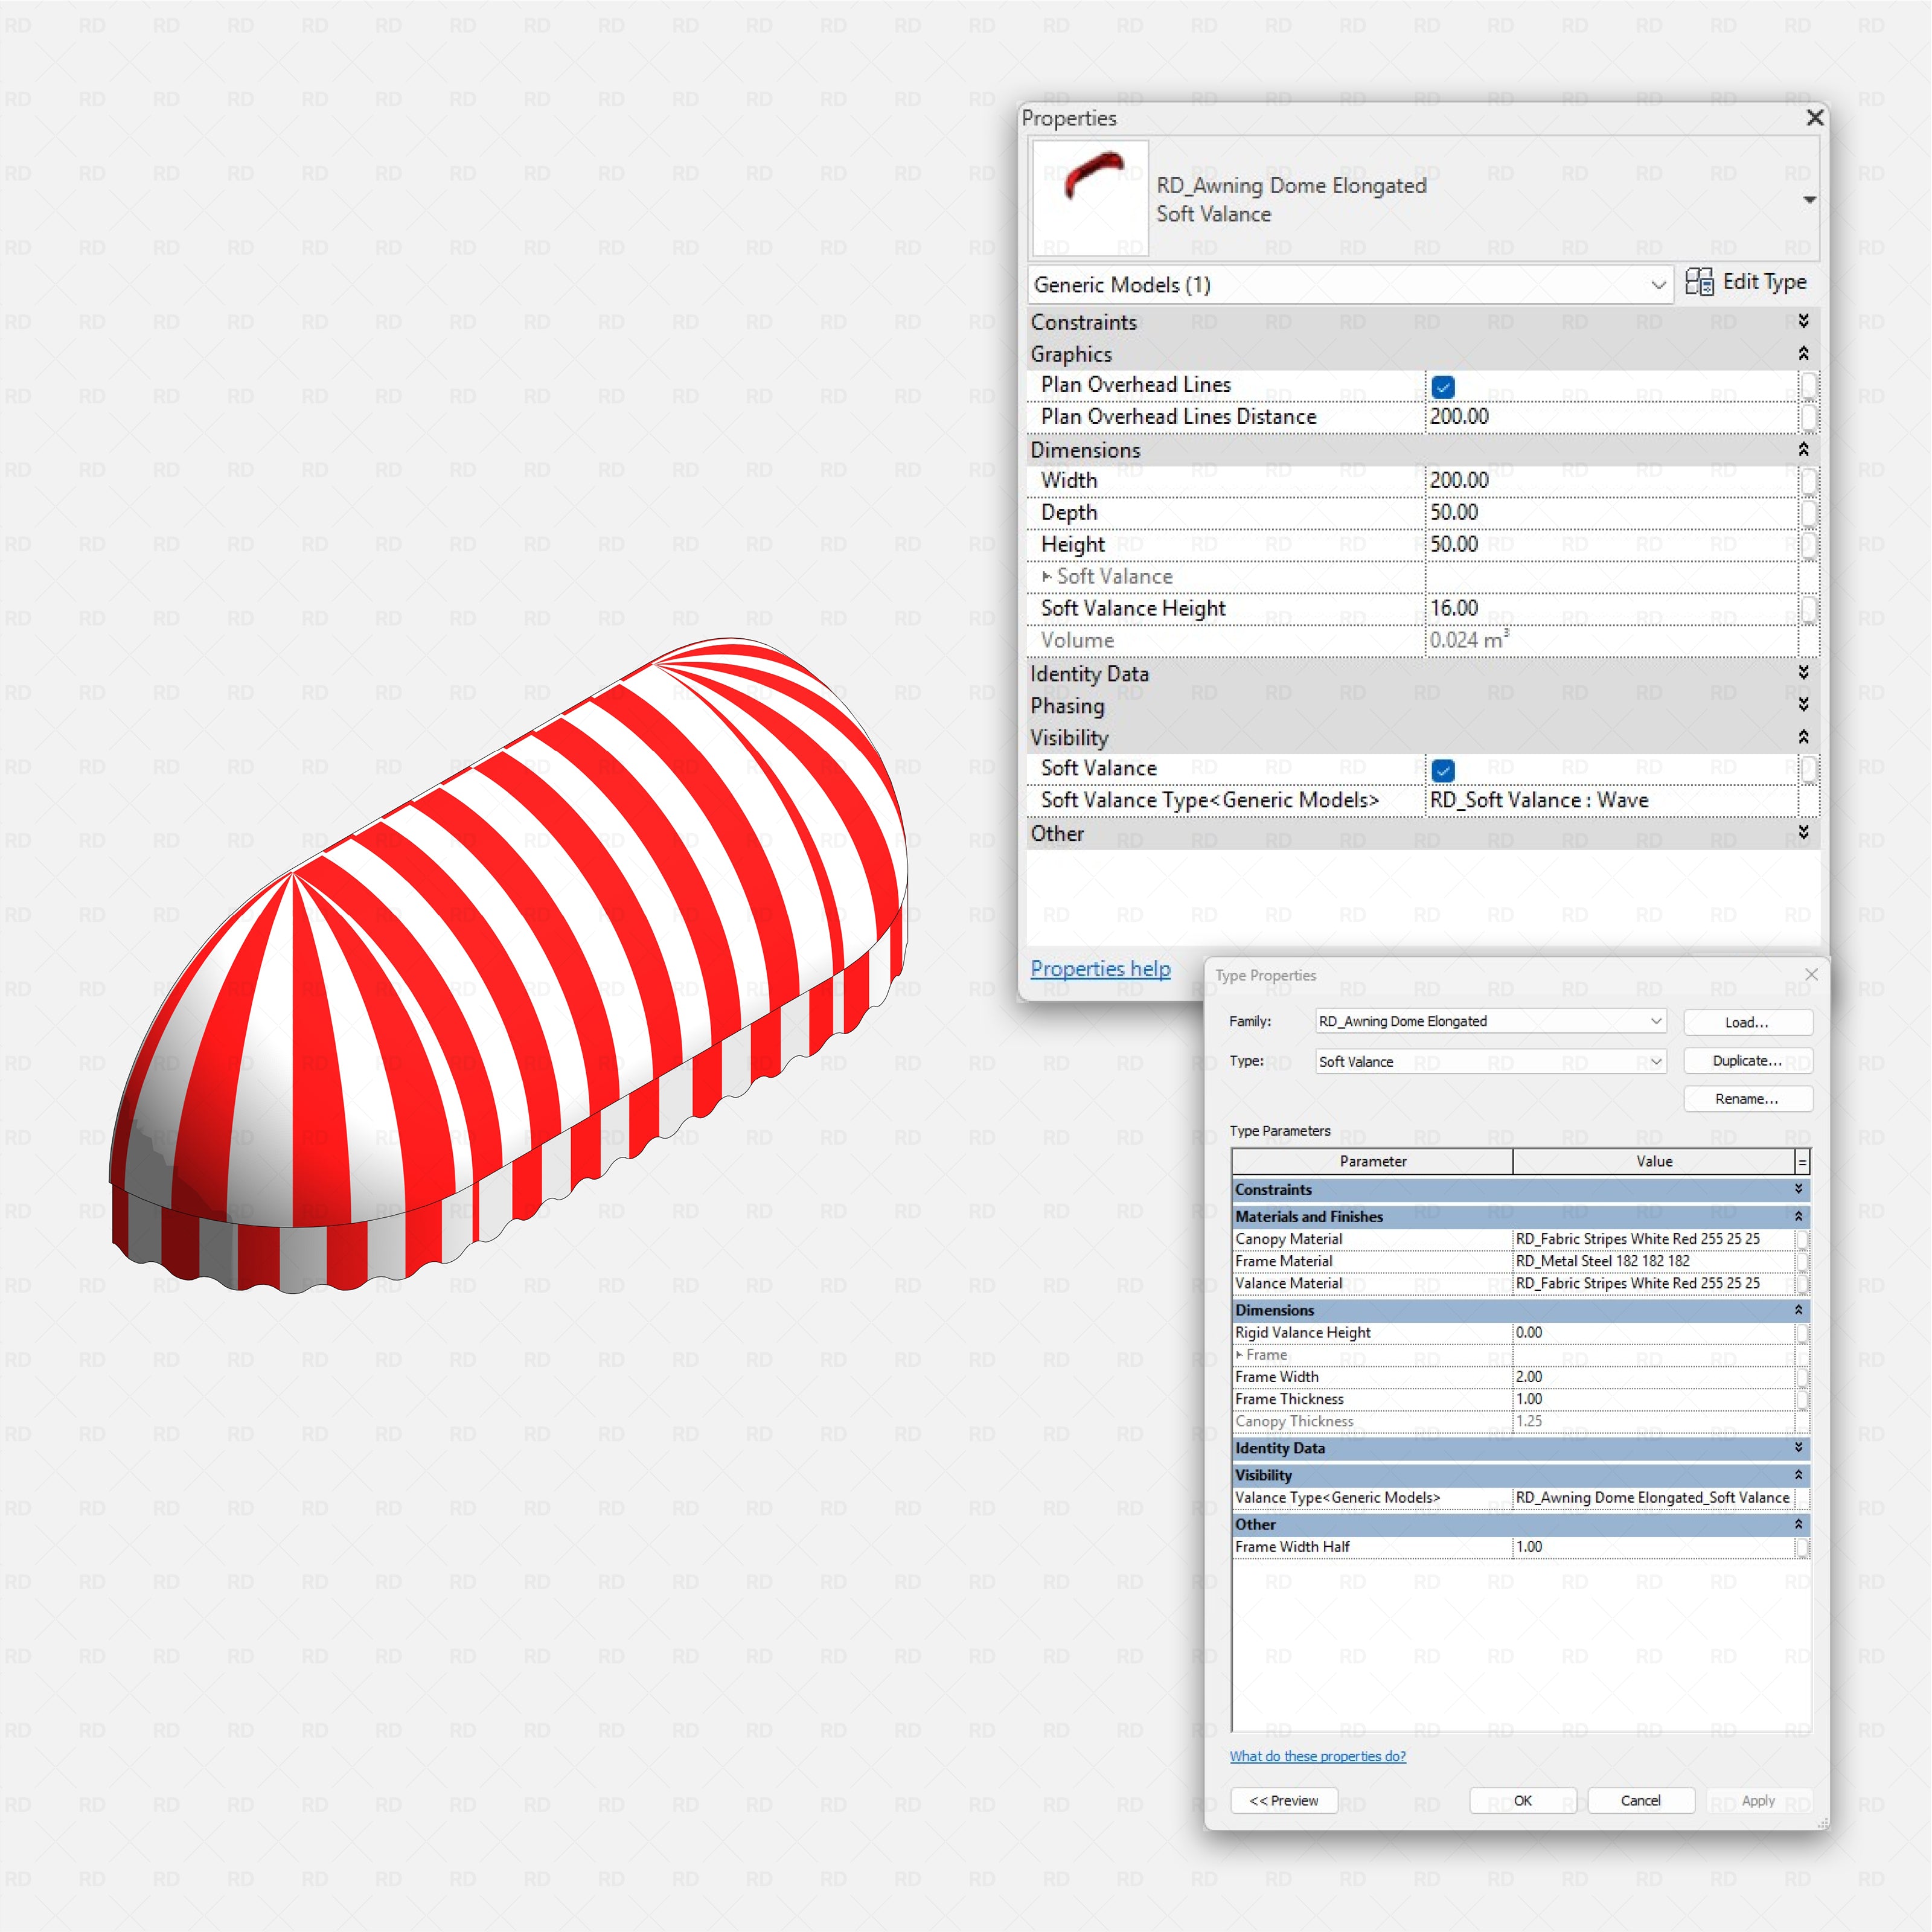This screenshot has width=1932, height=1932.
Task: Expand the Frame group row
Action: 1239,1355
